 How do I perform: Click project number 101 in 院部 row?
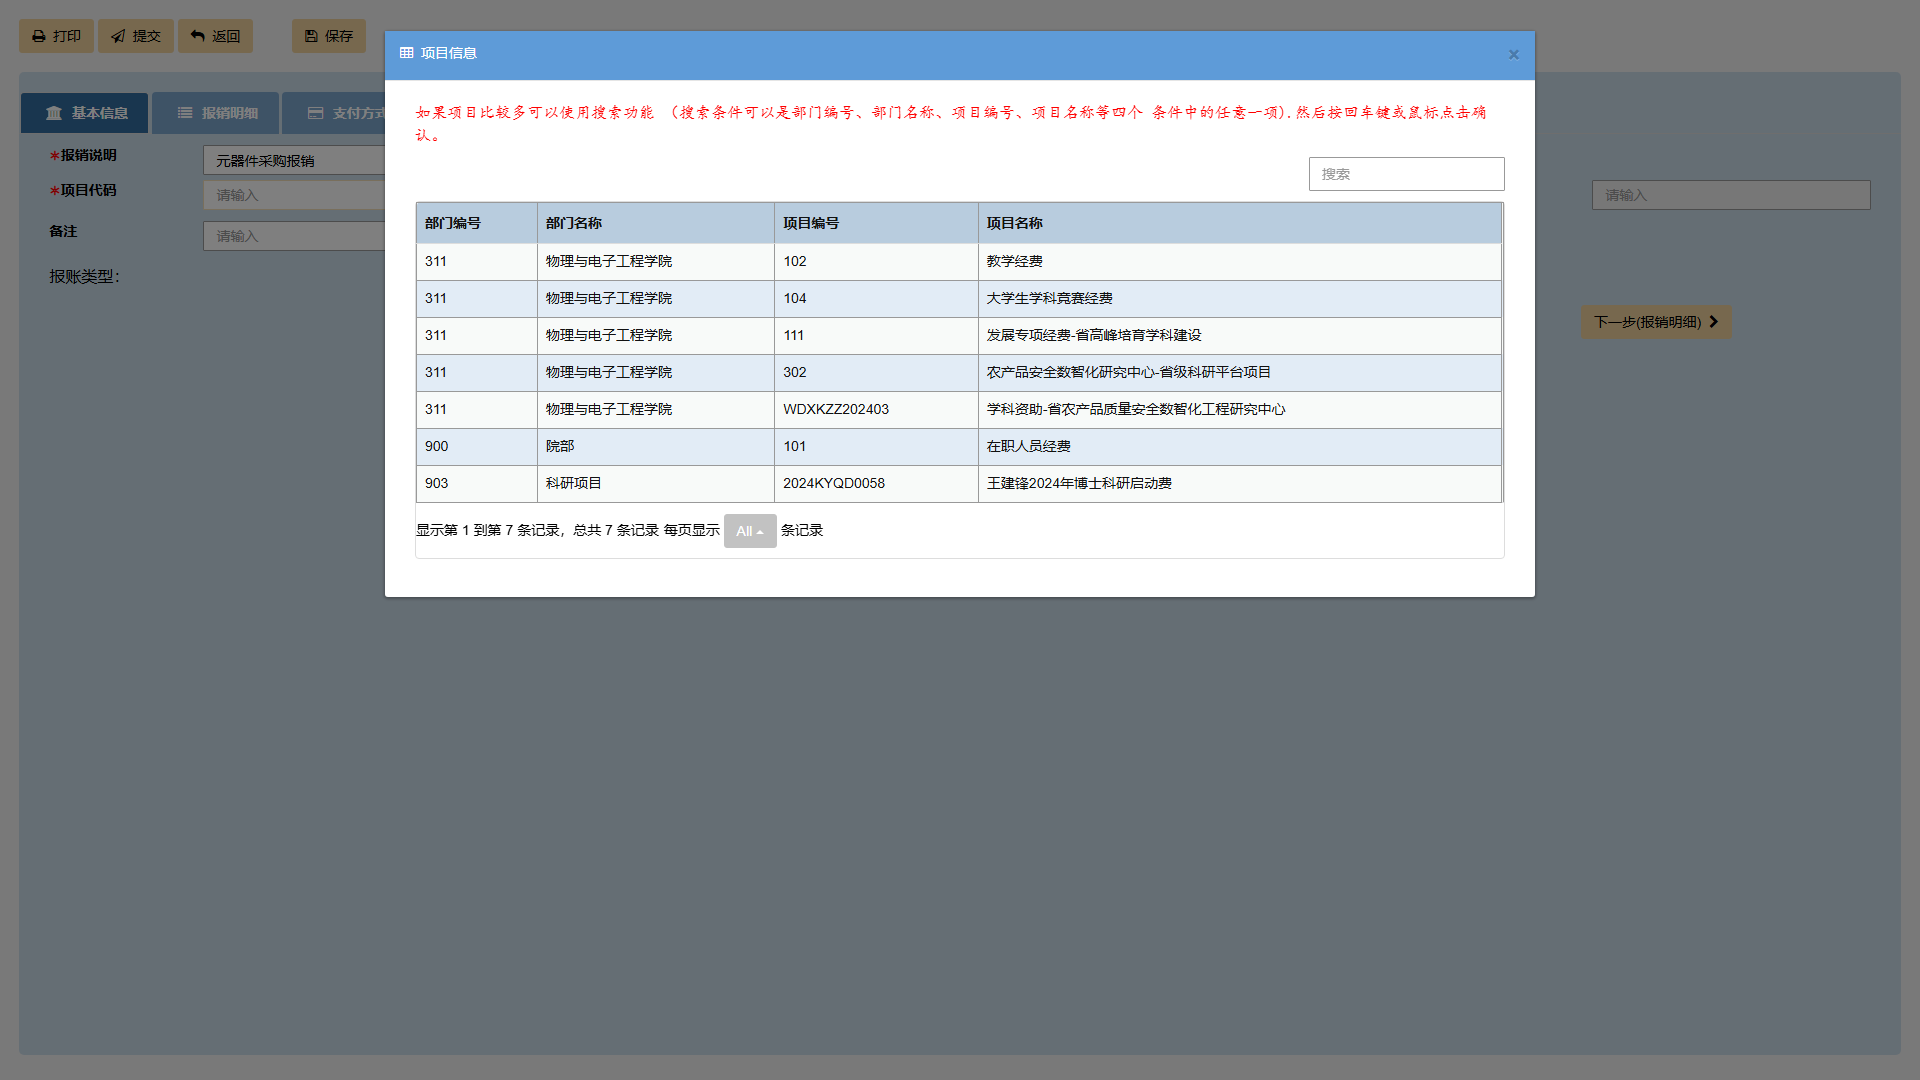795,446
